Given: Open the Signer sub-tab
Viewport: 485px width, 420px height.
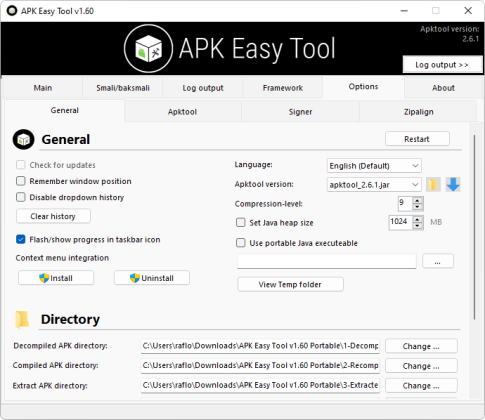Looking at the screenshot, I should 300,112.
